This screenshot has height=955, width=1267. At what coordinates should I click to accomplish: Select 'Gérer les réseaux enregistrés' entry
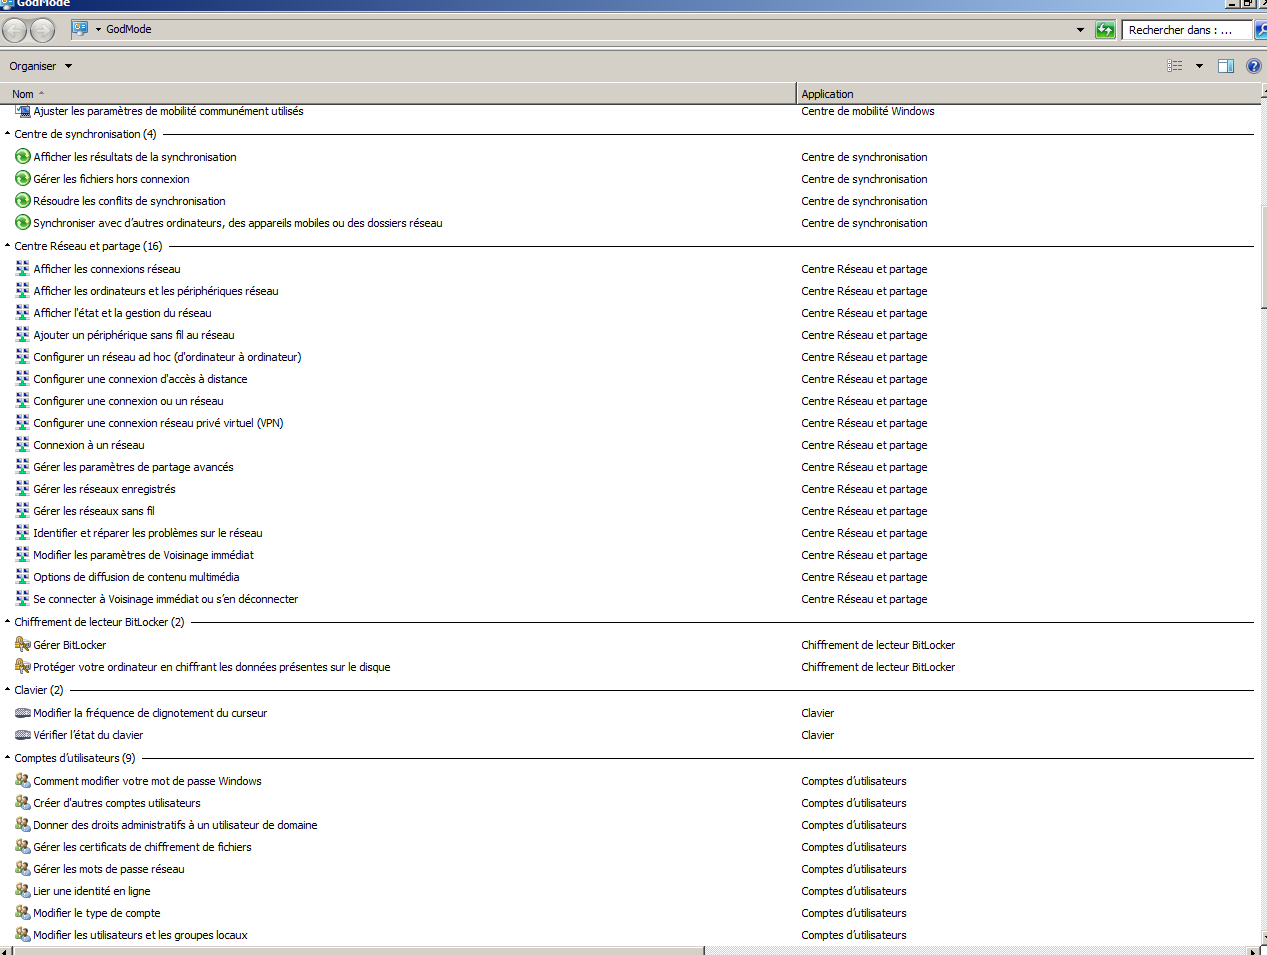click(x=104, y=489)
